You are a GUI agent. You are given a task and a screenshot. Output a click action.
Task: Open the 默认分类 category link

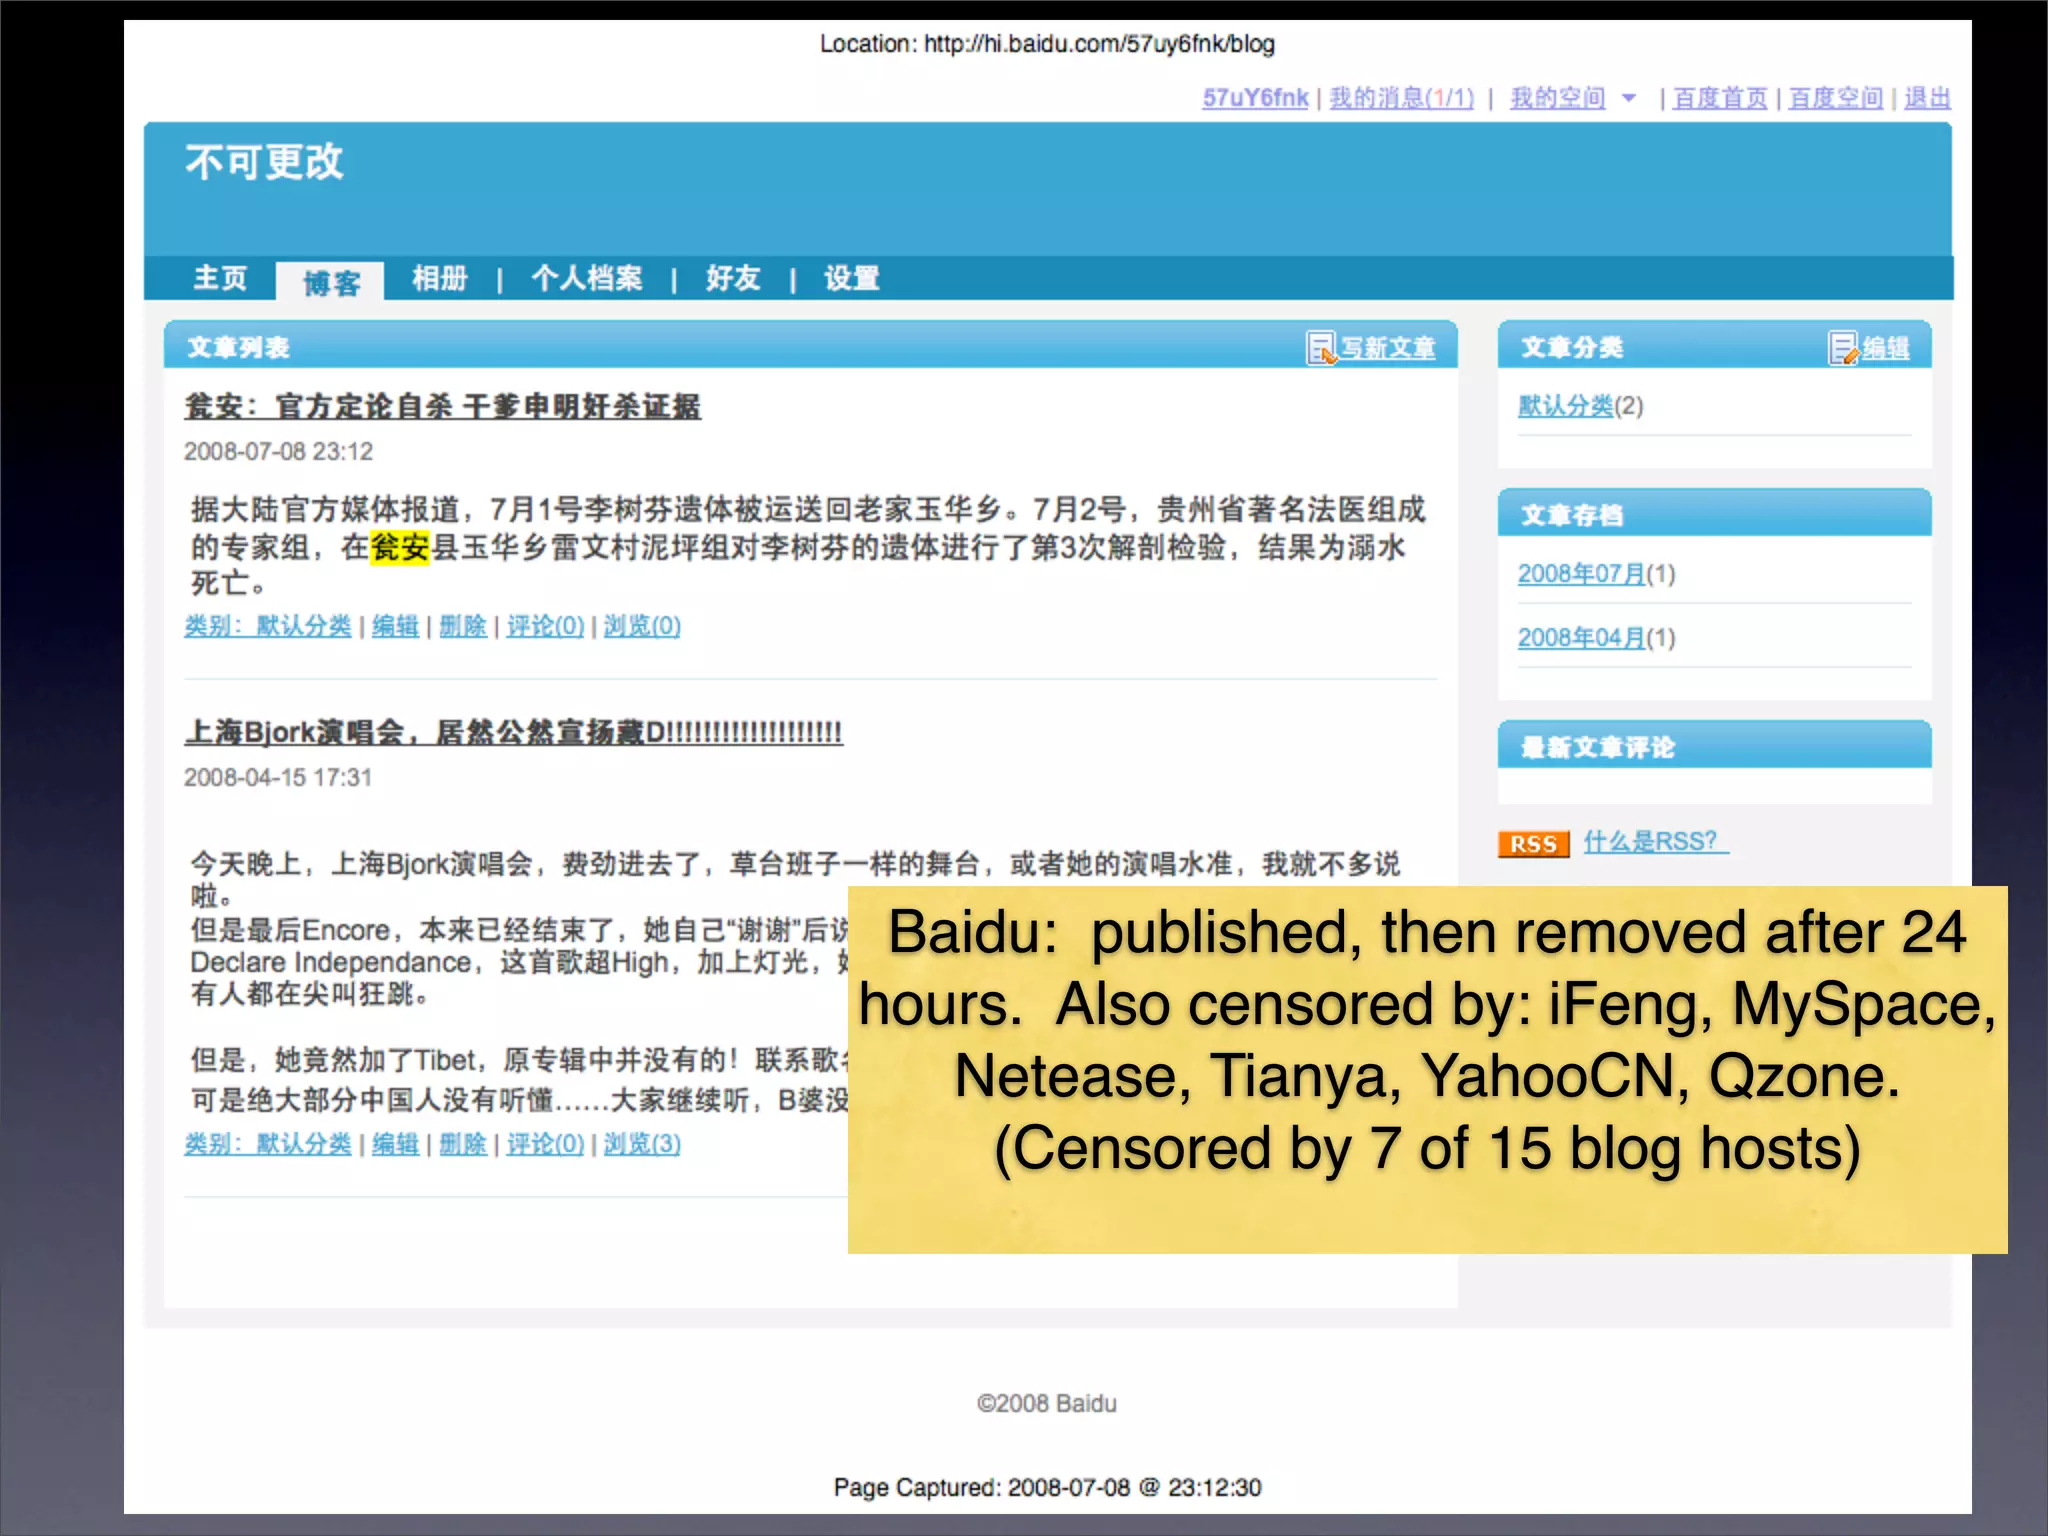click(1565, 406)
